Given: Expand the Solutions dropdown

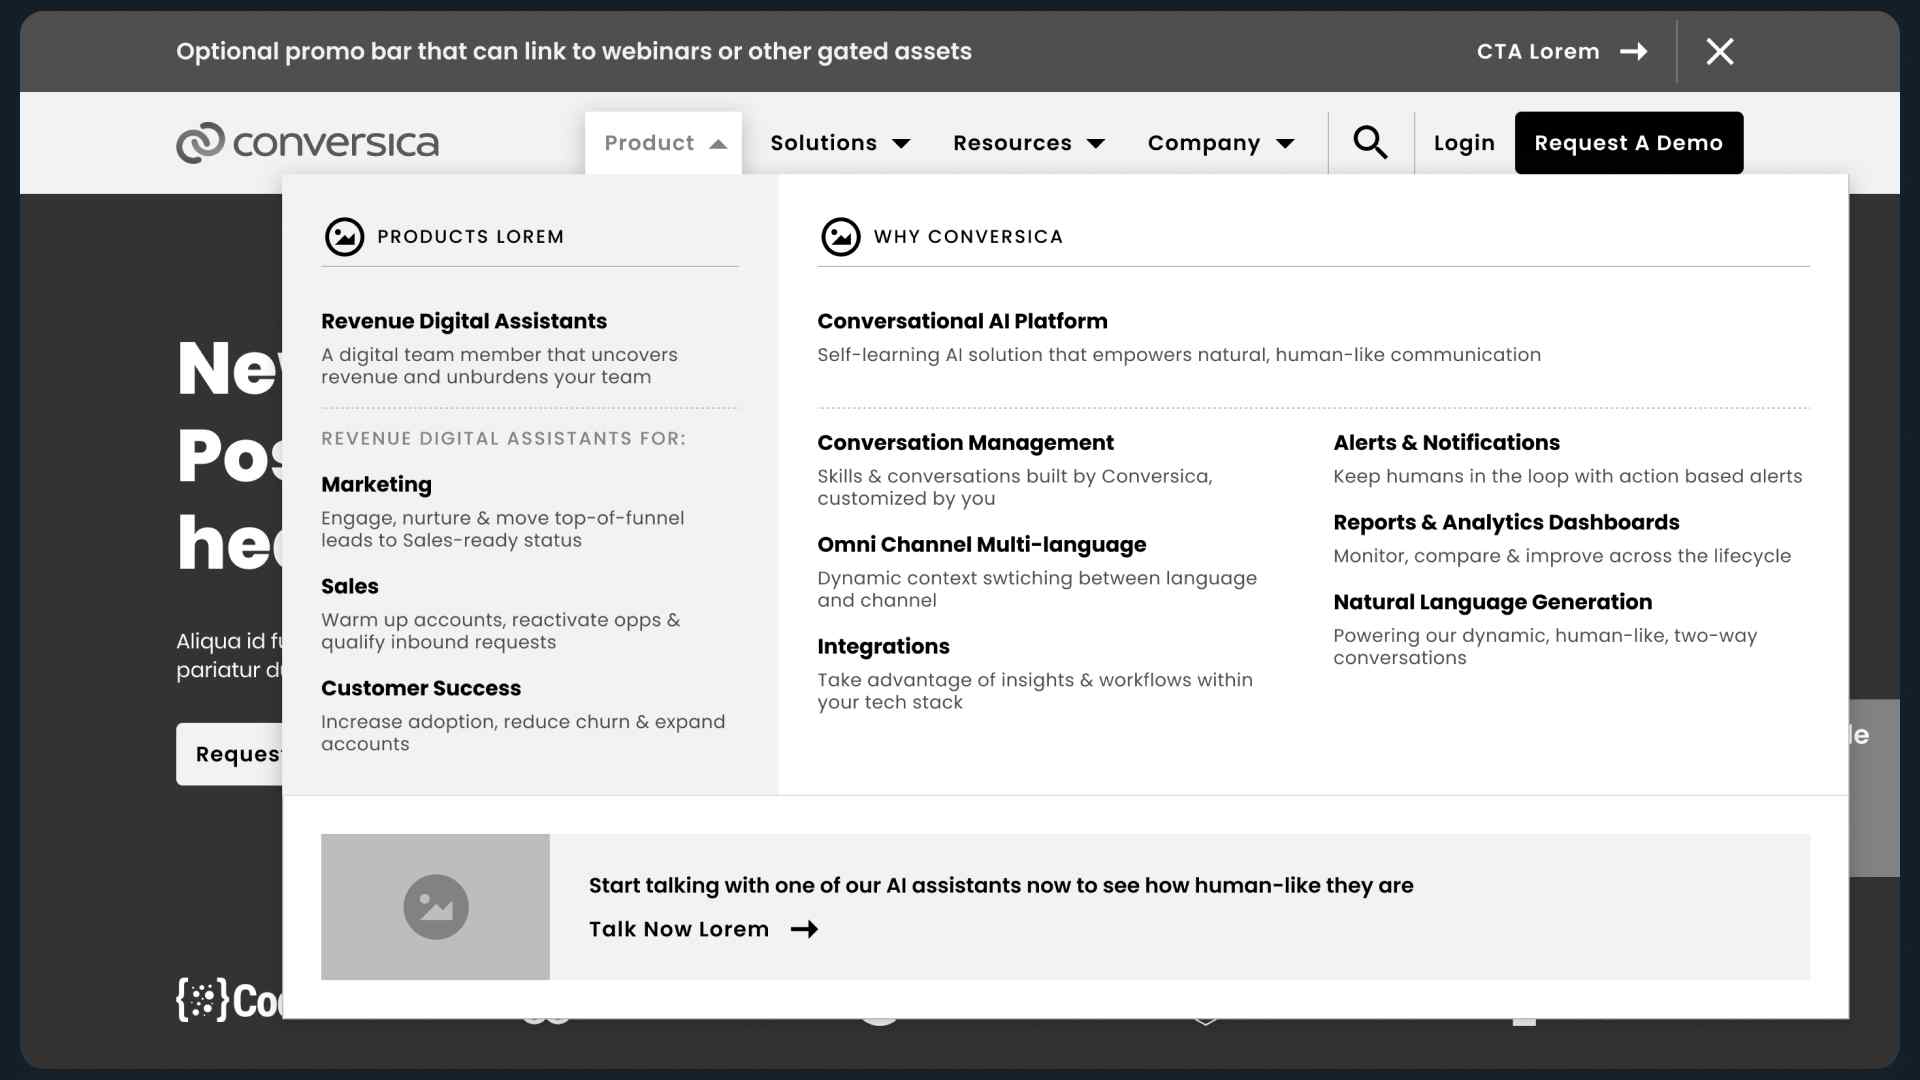Looking at the screenshot, I should click(x=840, y=143).
